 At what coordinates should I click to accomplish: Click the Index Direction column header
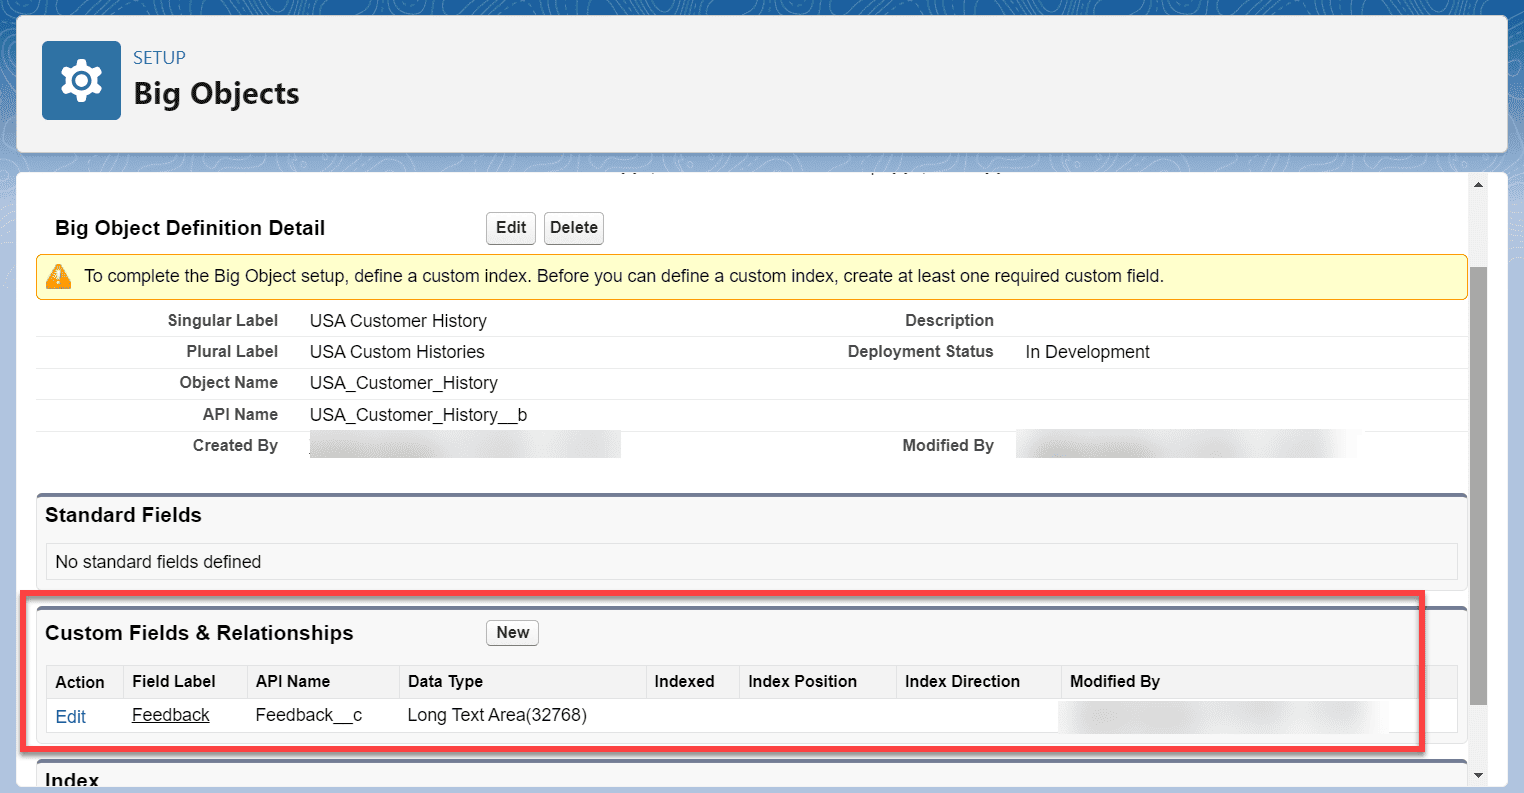(x=962, y=681)
